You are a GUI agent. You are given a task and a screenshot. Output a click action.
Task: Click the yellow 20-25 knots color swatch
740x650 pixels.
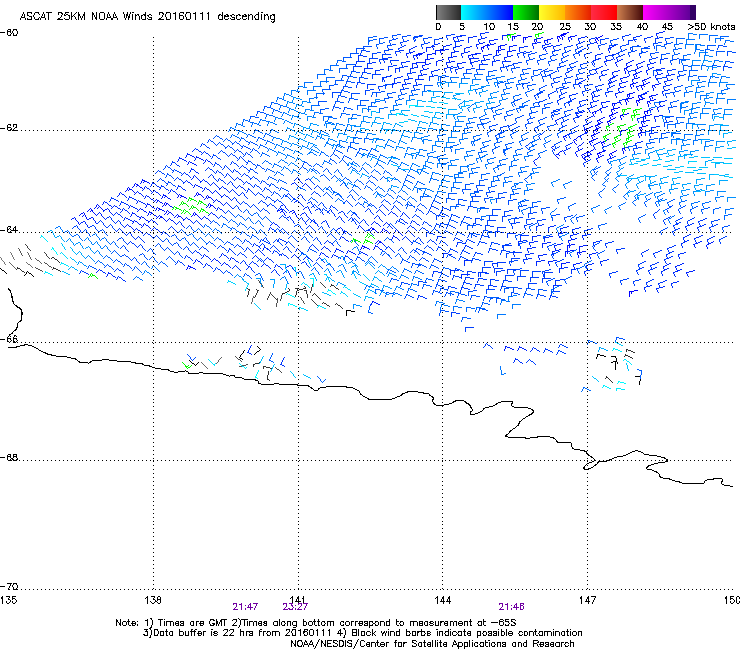(552, 12)
